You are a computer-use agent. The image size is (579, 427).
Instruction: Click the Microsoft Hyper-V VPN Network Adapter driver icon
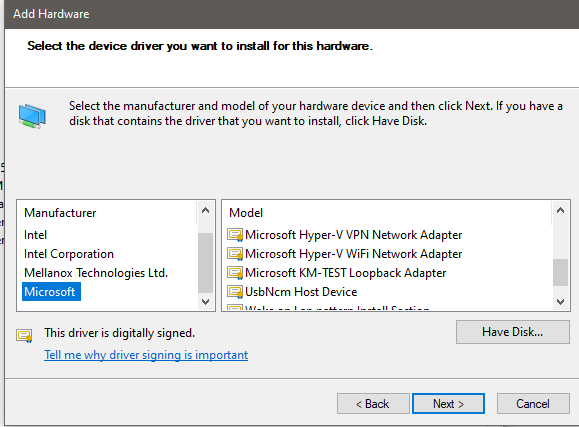tap(235, 235)
